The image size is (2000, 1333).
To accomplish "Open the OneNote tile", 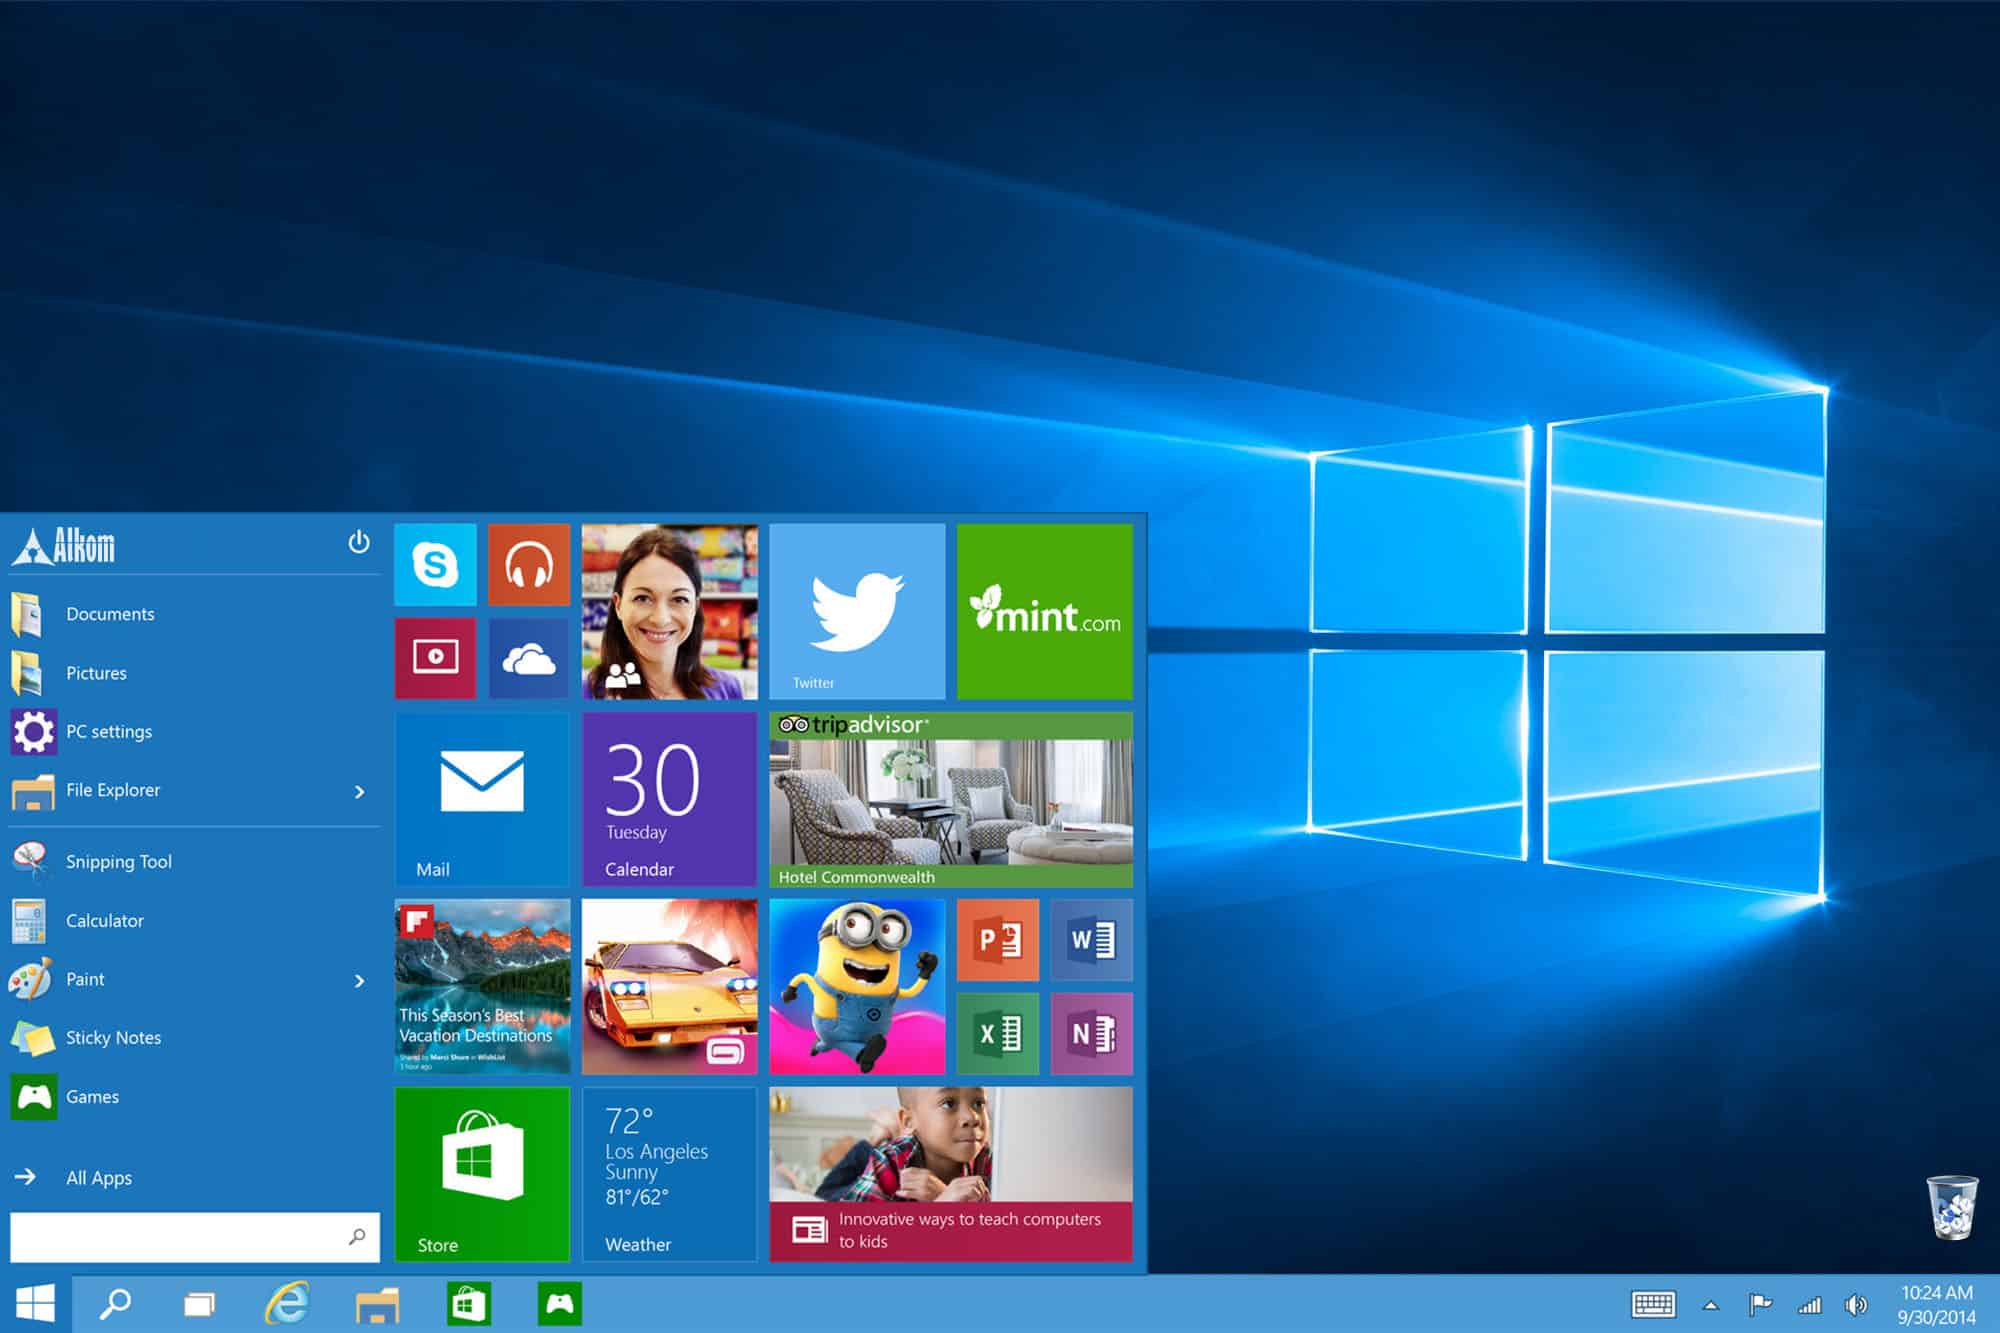I will pos(1092,1033).
